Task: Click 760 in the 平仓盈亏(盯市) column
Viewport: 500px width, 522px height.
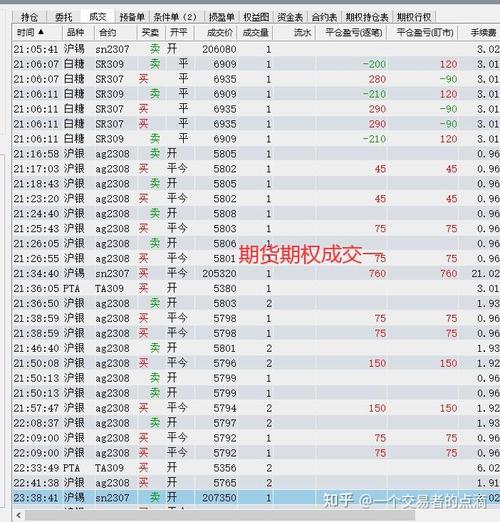Action: (448, 274)
